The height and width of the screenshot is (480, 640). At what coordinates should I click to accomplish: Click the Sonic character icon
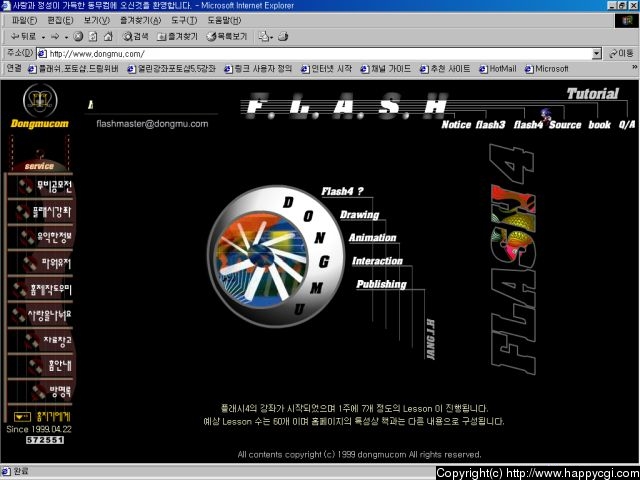coord(546,114)
